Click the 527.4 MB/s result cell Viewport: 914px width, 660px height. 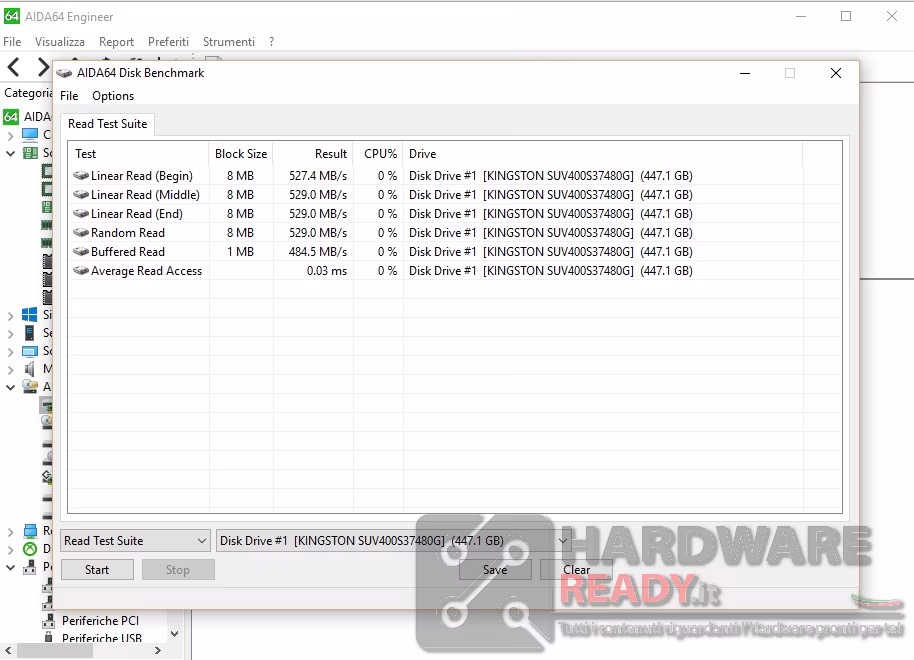pos(318,175)
